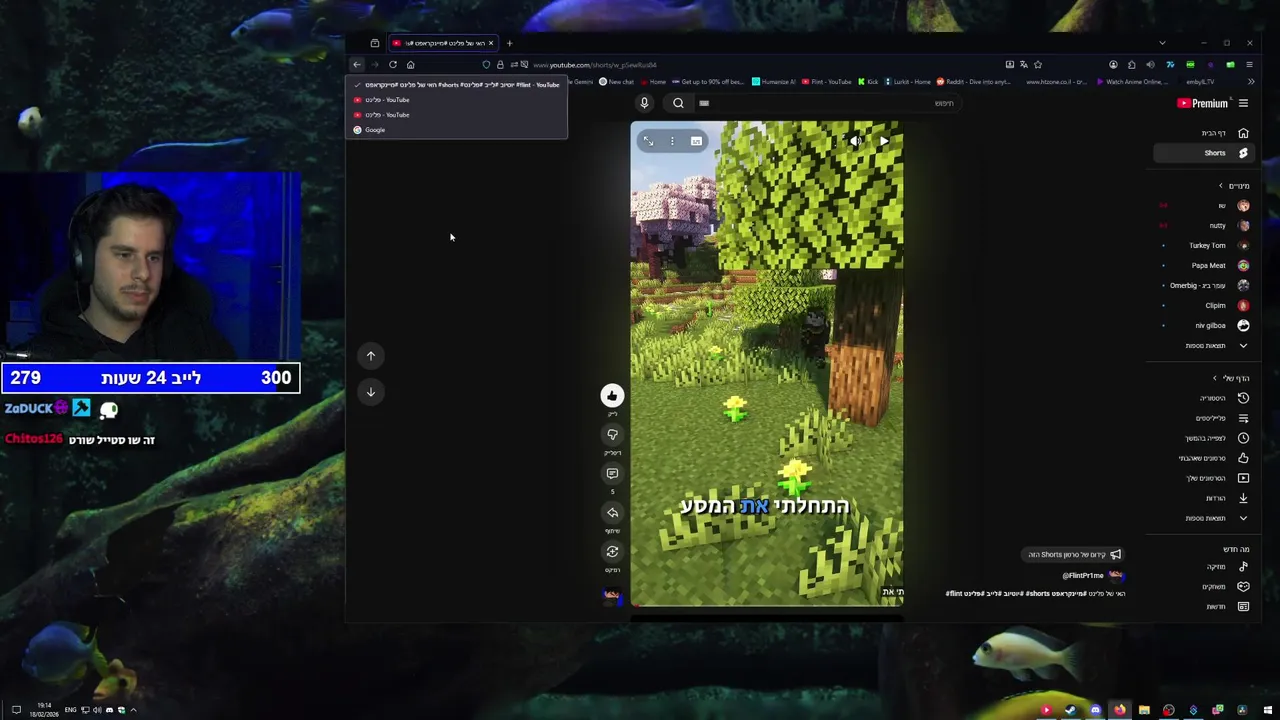Viewport: 1280px width, 720px height.
Task: Open the browser home page icon
Action: pos(410,65)
